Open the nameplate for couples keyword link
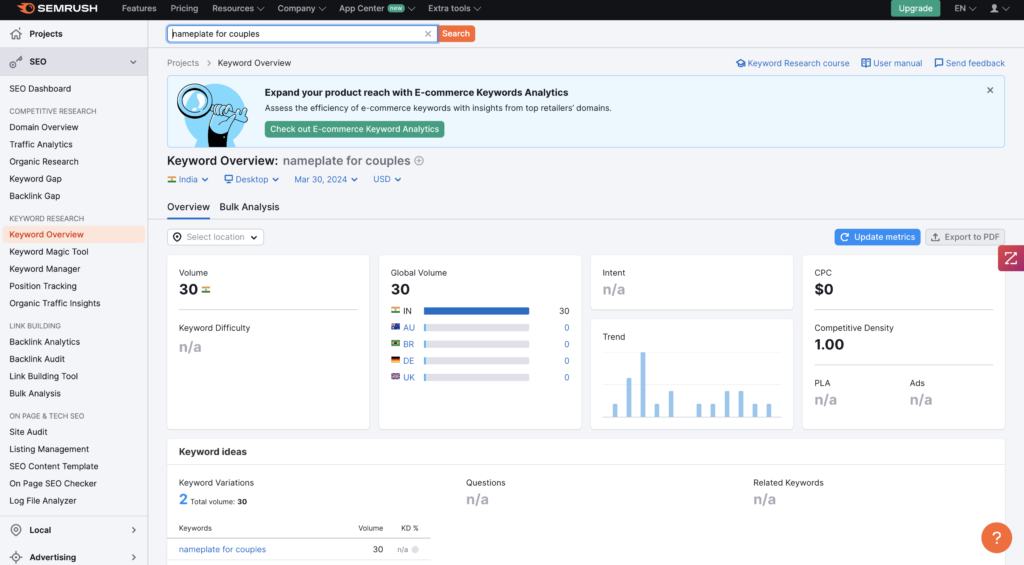Screen dimensions: 1024x565 (222, 549)
